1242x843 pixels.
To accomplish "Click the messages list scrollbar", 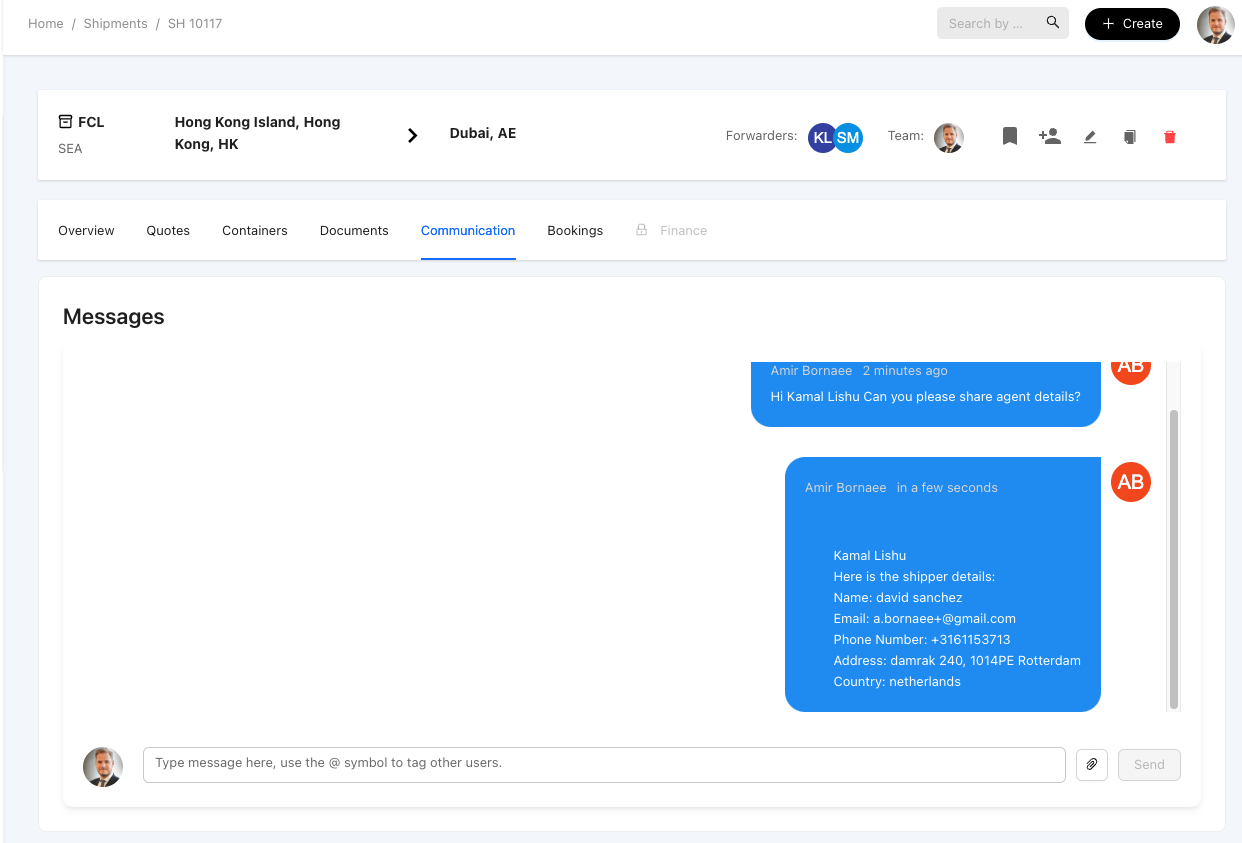I will coord(1174,558).
